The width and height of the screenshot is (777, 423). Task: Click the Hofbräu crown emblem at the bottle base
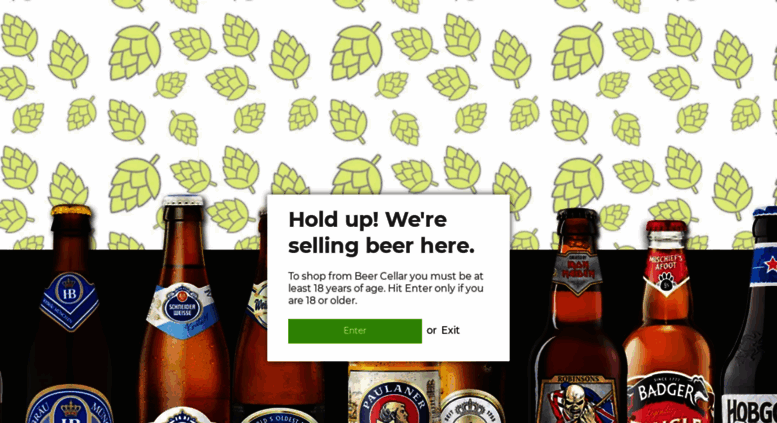pos(69,406)
